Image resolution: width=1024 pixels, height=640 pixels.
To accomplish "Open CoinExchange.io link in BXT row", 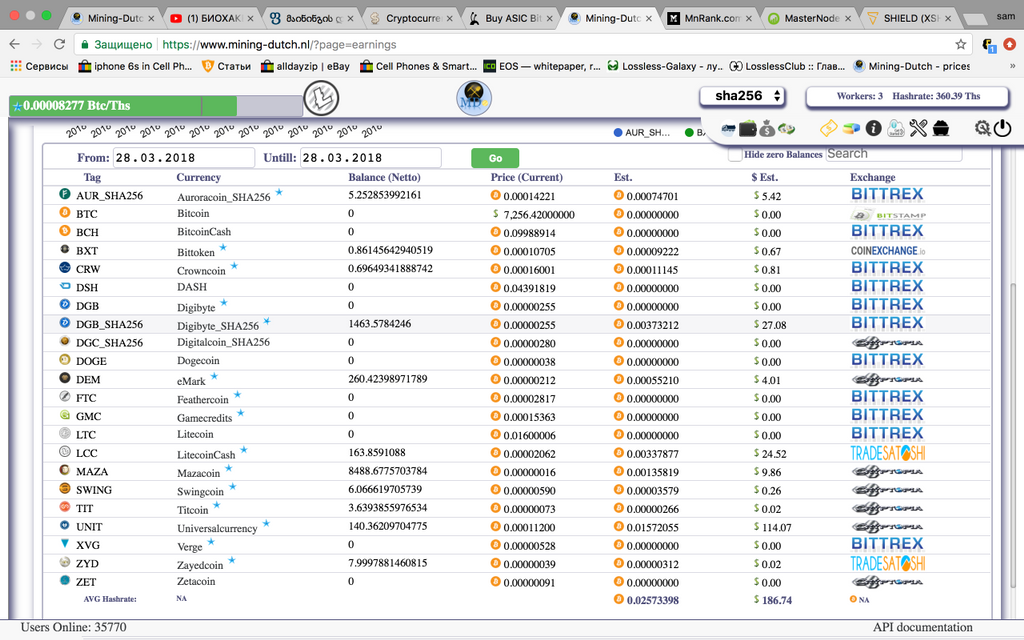I will point(888,251).
